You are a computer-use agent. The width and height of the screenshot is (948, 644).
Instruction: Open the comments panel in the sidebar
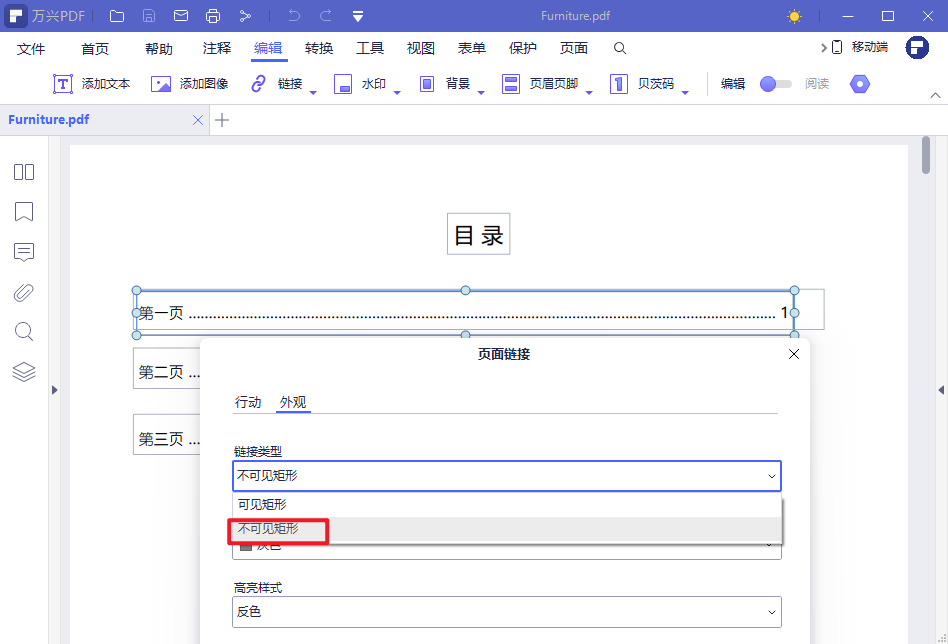[x=23, y=252]
